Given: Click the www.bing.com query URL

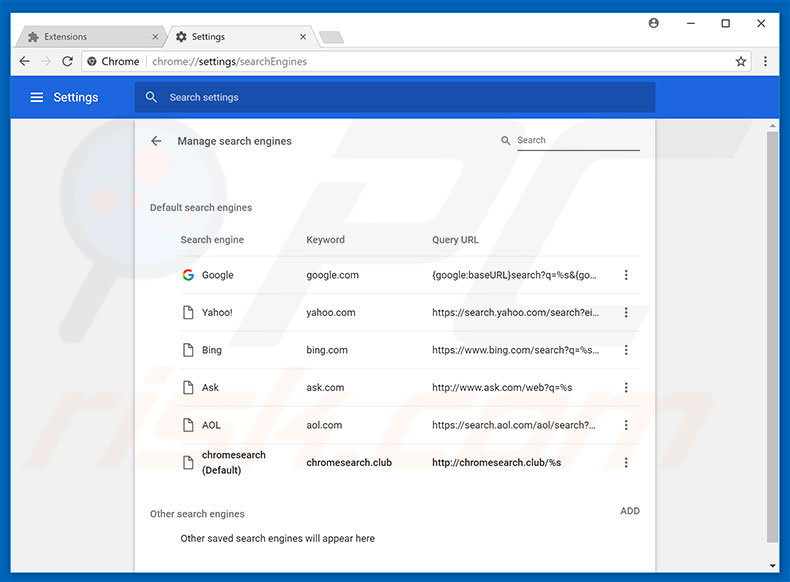Looking at the screenshot, I should [x=515, y=350].
